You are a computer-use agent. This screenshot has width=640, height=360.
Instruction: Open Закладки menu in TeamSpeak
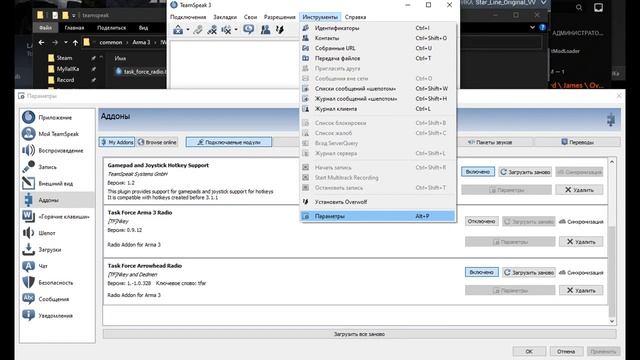pos(225,17)
